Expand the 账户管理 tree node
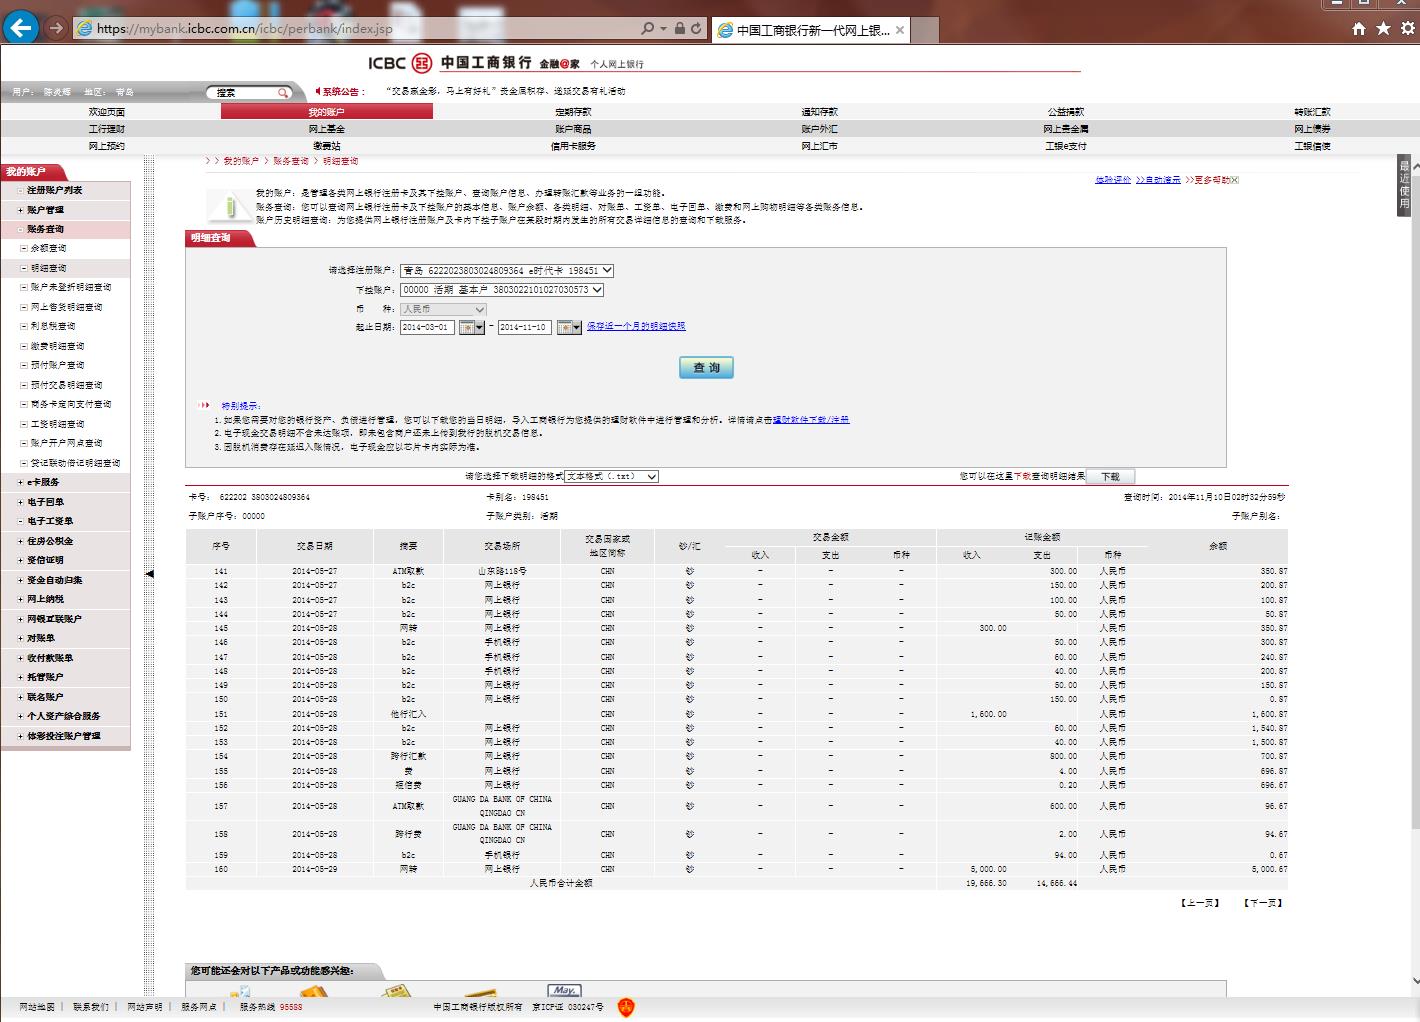The height and width of the screenshot is (1022, 1420). pos(21,210)
